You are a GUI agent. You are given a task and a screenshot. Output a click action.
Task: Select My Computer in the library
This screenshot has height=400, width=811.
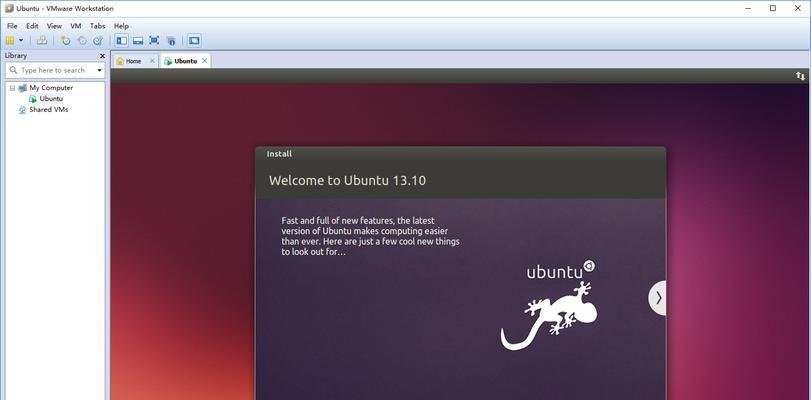51,88
